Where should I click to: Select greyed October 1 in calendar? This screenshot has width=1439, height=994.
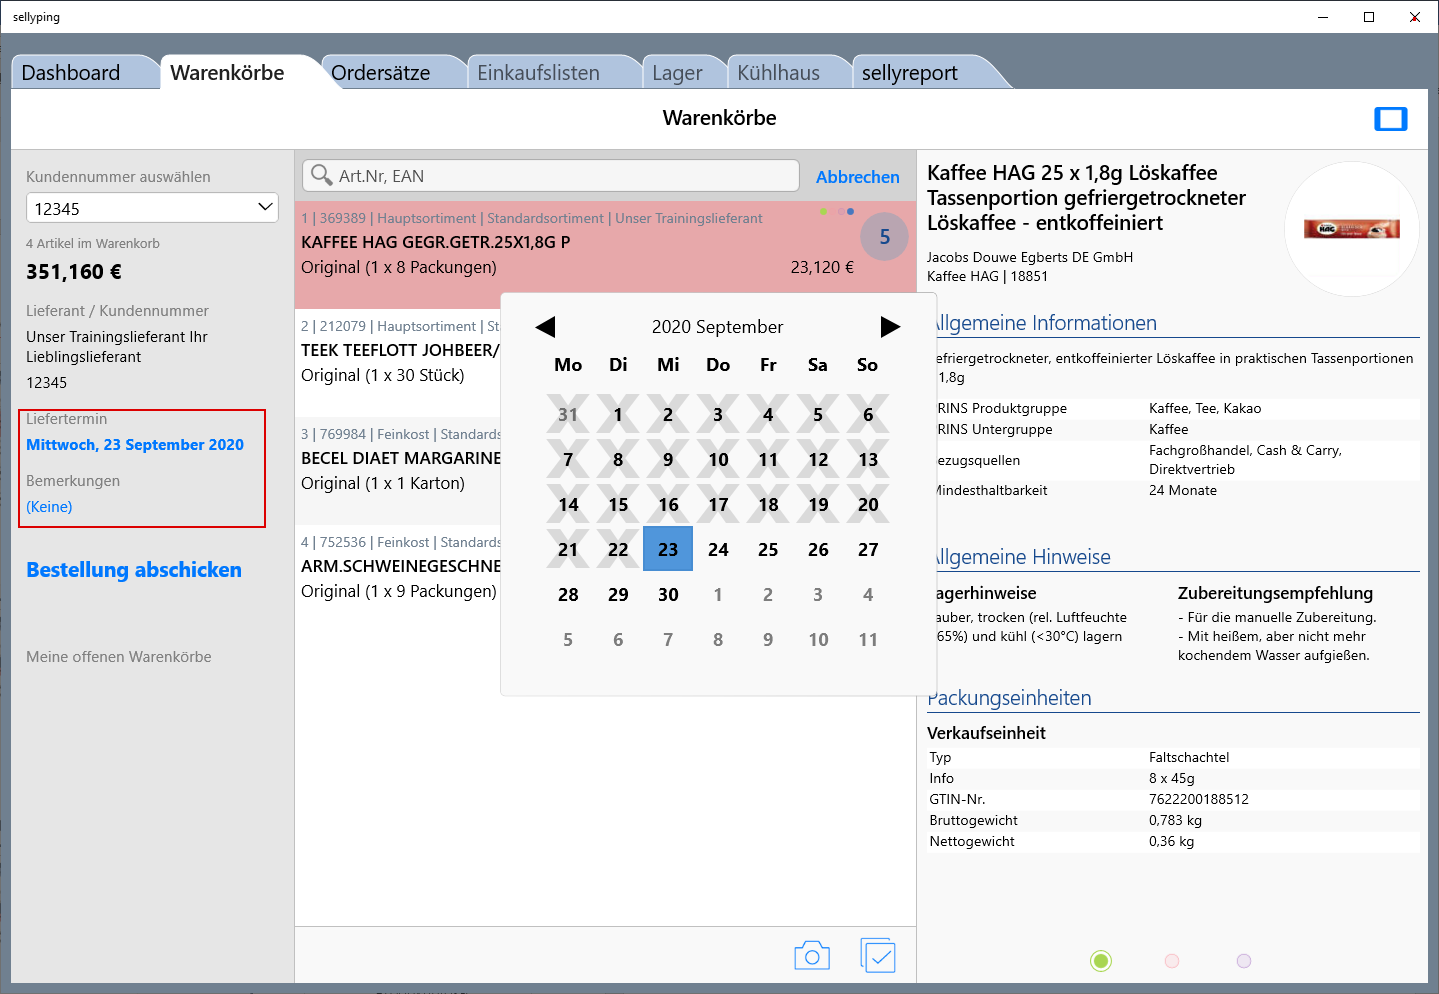[x=718, y=594]
